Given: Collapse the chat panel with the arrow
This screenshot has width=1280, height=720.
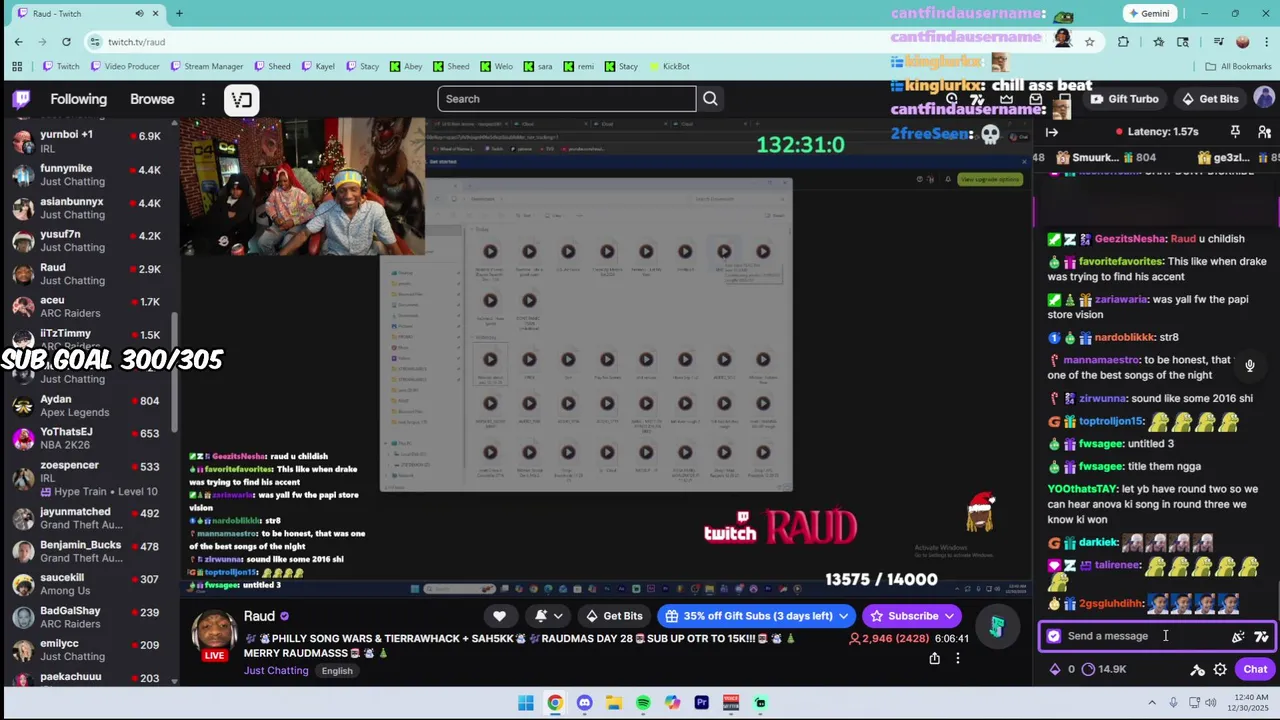Looking at the screenshot, I should (x=1052, y=132).
